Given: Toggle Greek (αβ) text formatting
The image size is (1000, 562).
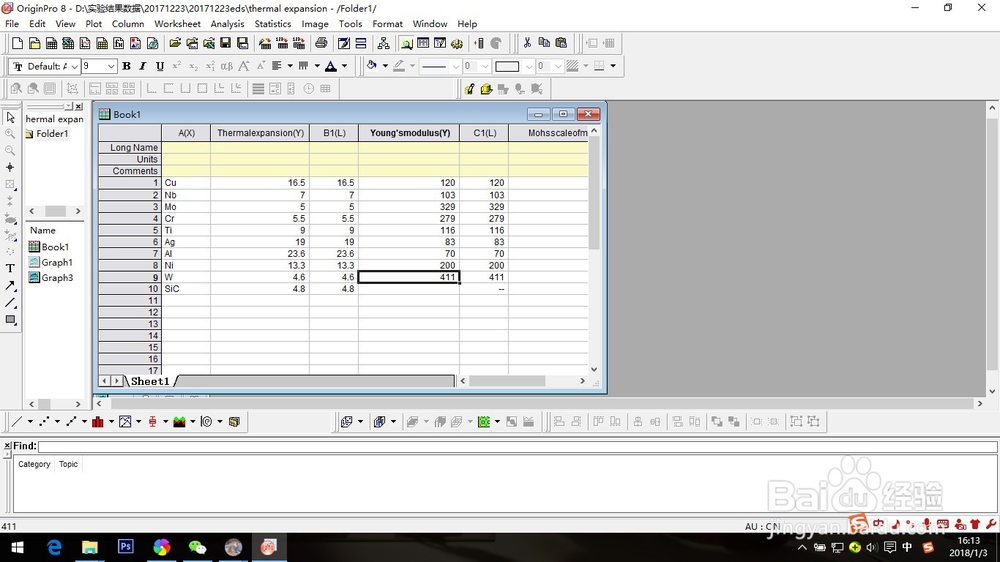Looking at the screenshot, I should tap(226, 66).
